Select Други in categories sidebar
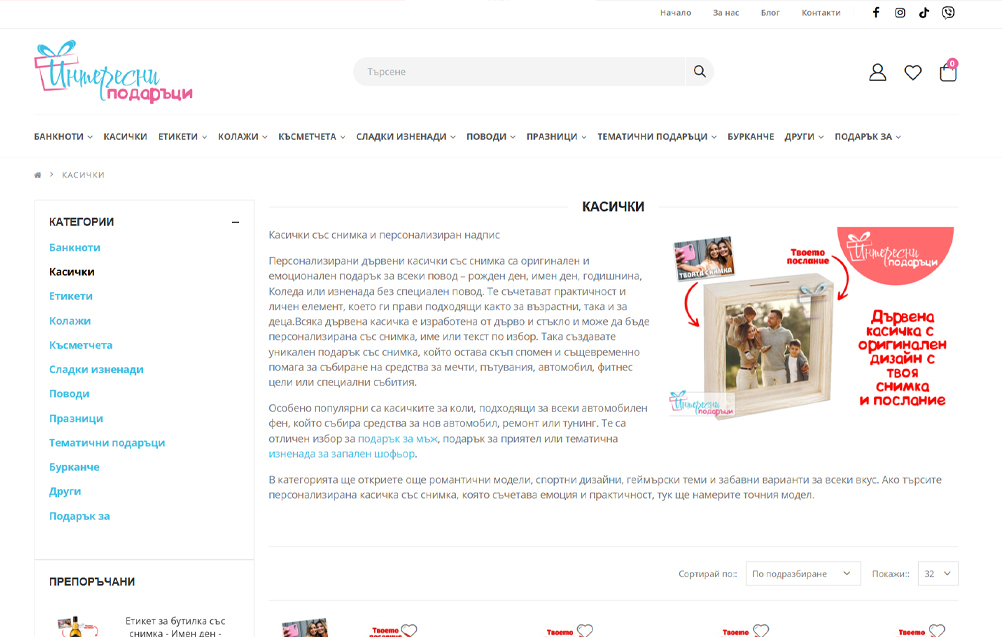 pyautogui.click(x=65, y=491)
